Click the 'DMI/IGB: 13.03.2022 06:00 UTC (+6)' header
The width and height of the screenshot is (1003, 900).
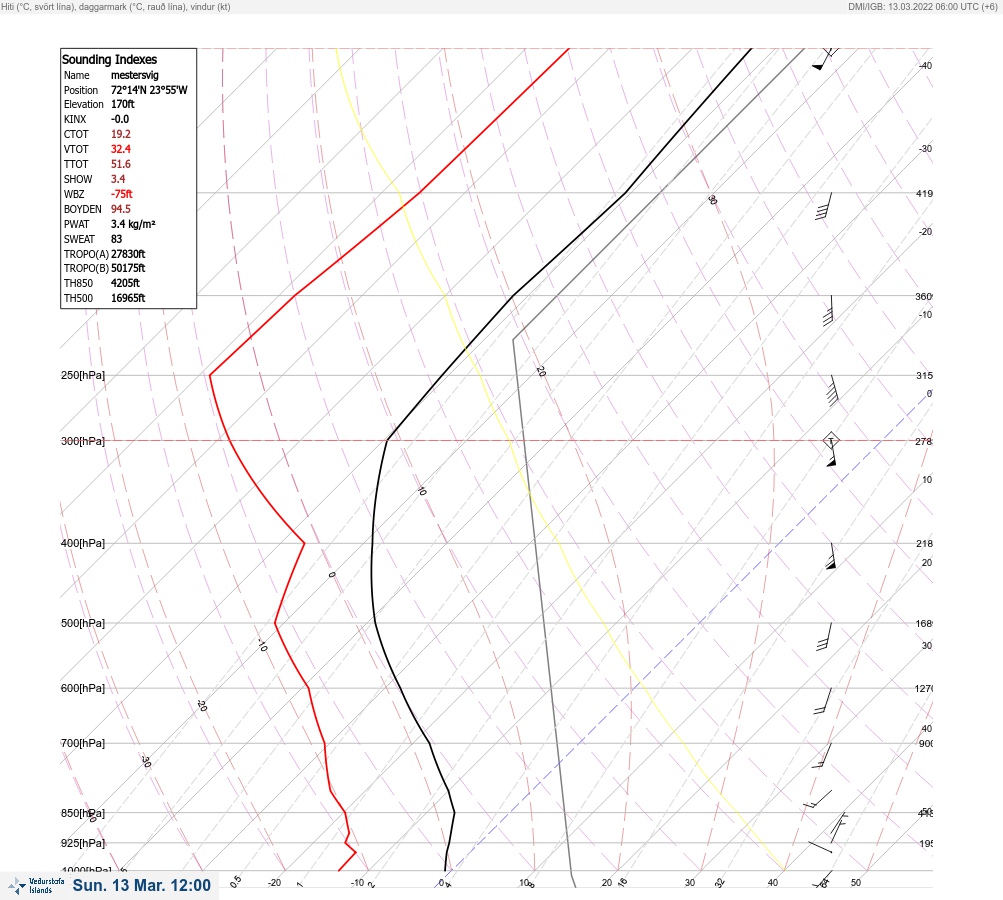tap(923, 6)
